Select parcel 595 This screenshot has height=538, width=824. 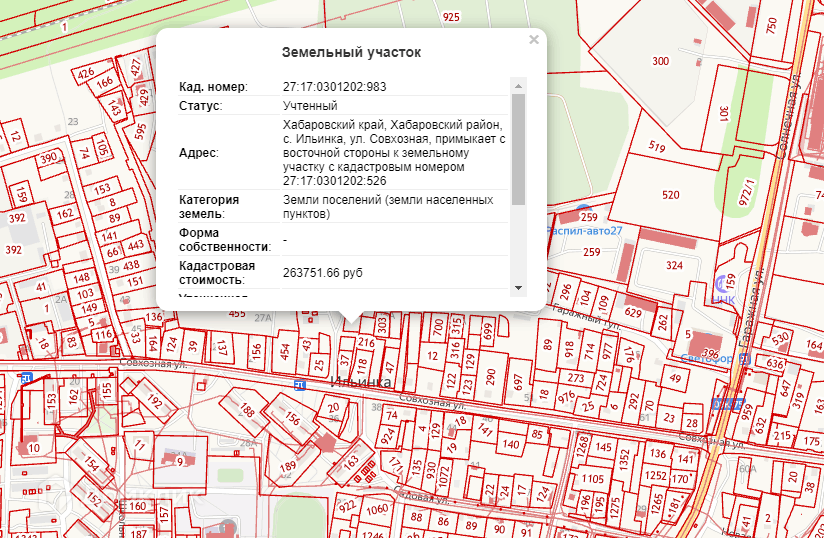pos(140,131)
